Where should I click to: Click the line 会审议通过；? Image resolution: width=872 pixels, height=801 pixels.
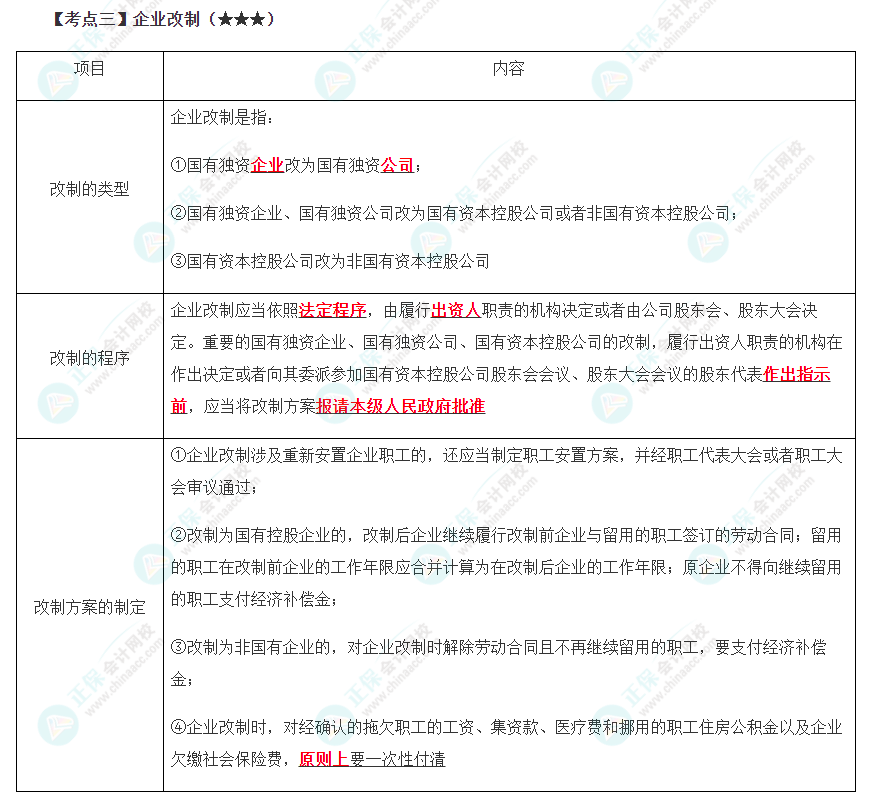pos(215,488)
